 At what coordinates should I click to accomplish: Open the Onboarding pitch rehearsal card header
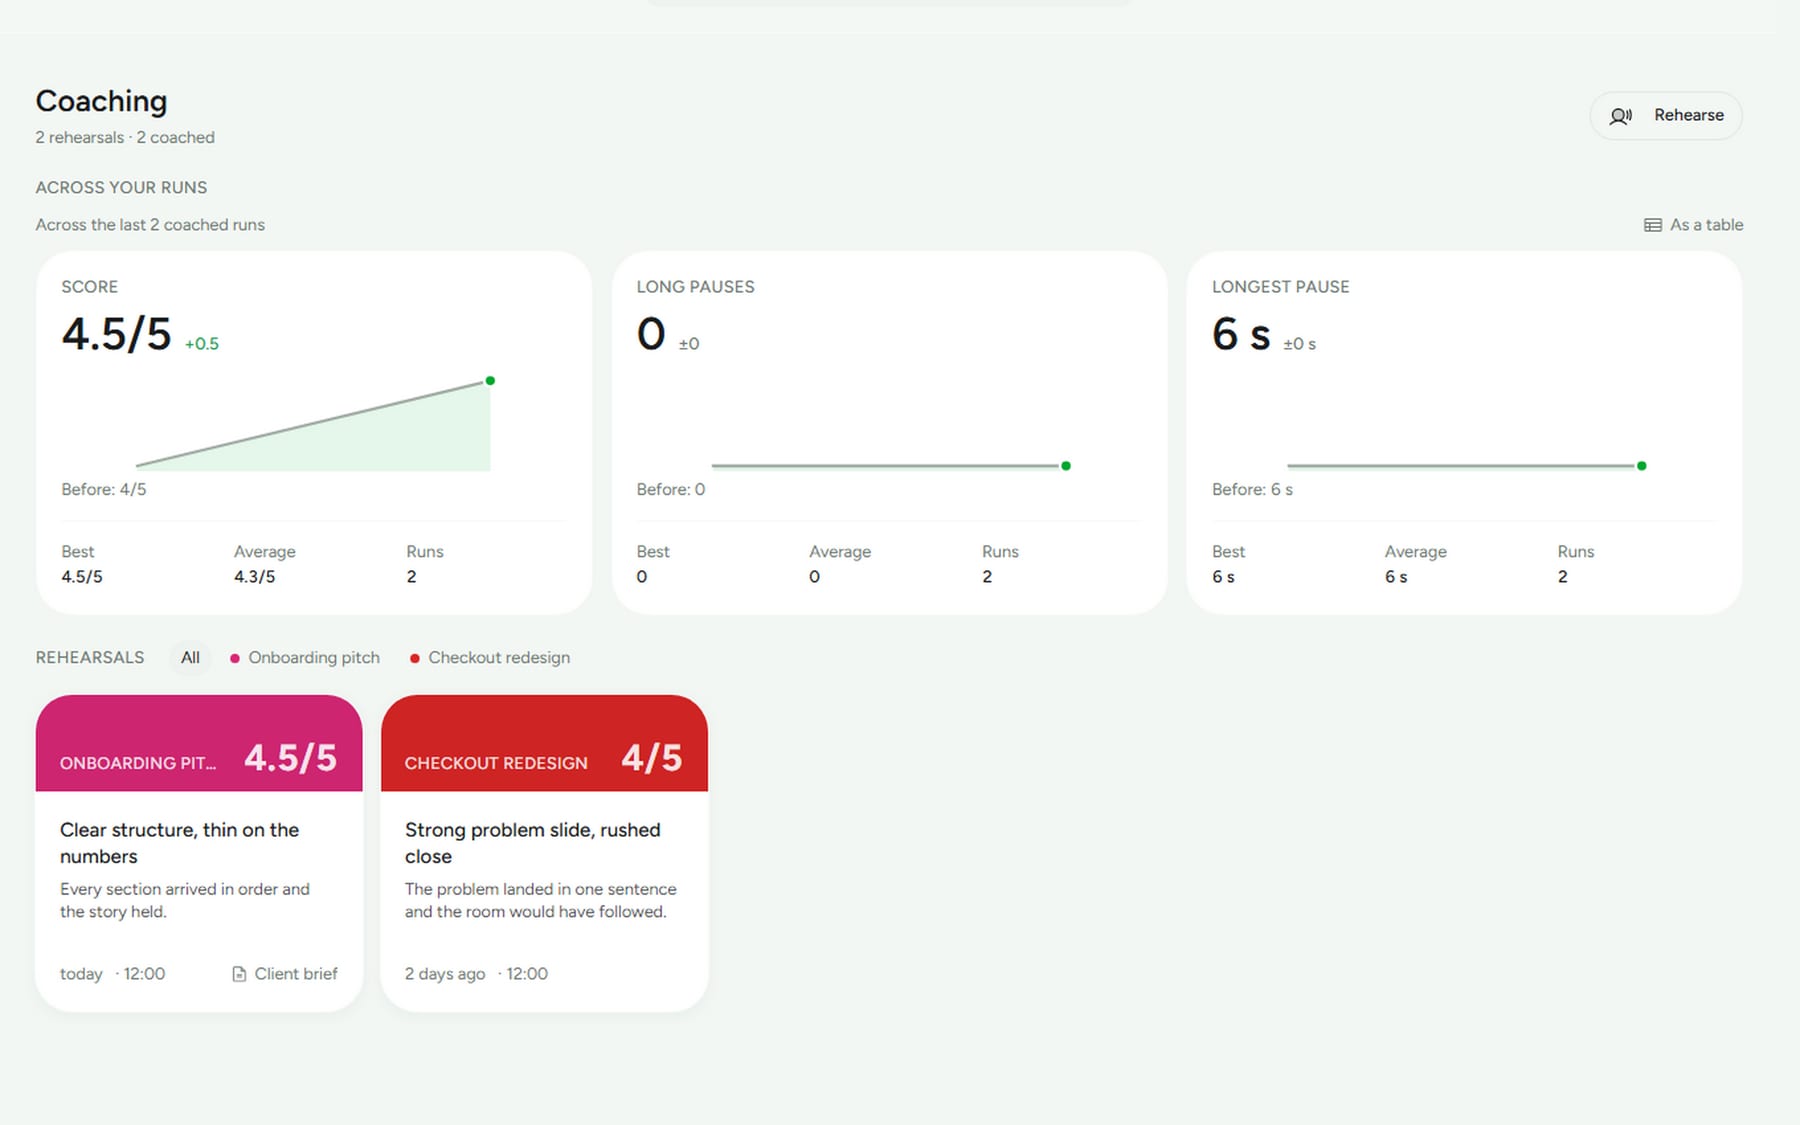tap(199, 743)
